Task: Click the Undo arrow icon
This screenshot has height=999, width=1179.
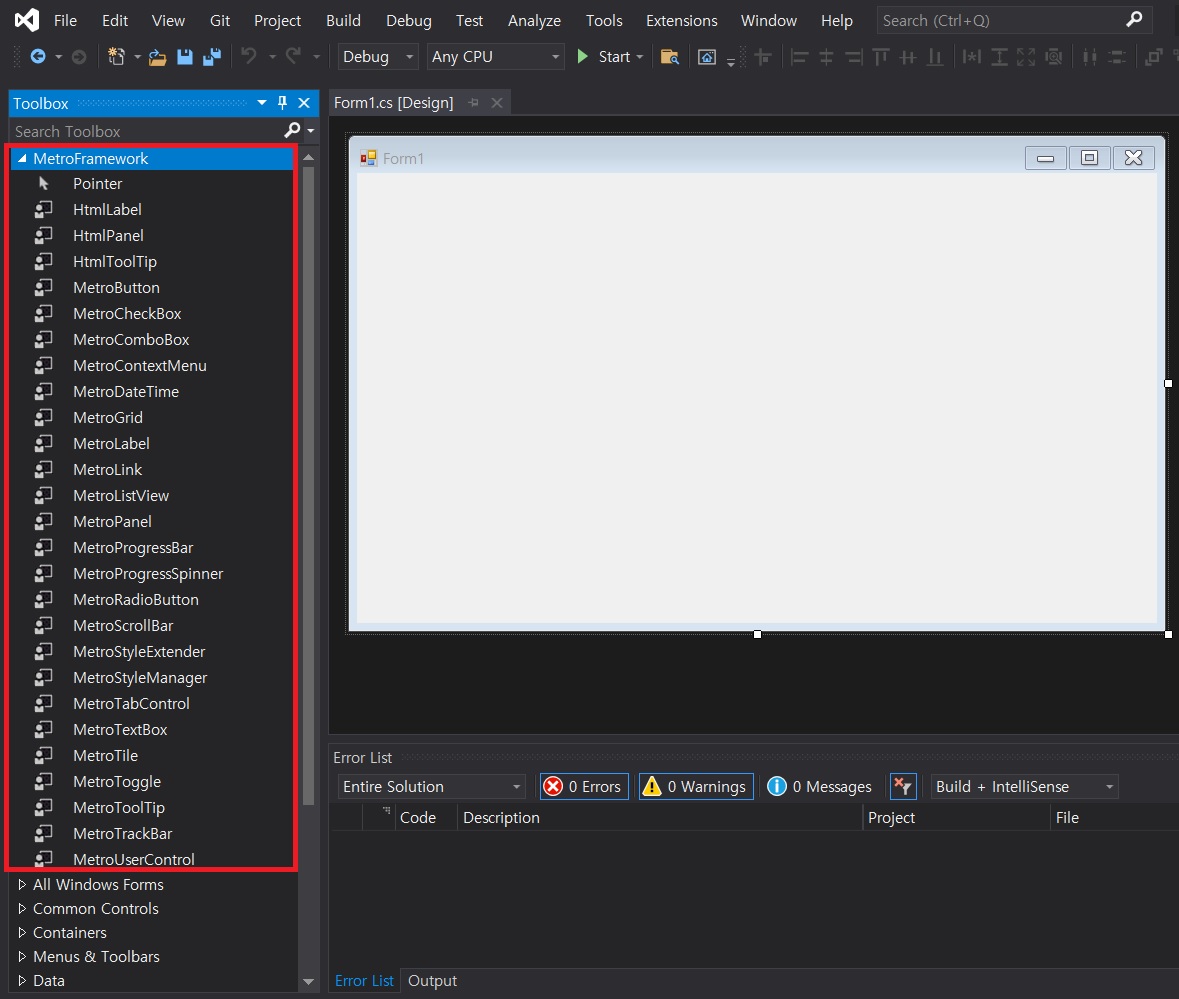Action: pyautogui.click(x=249, y=56)
